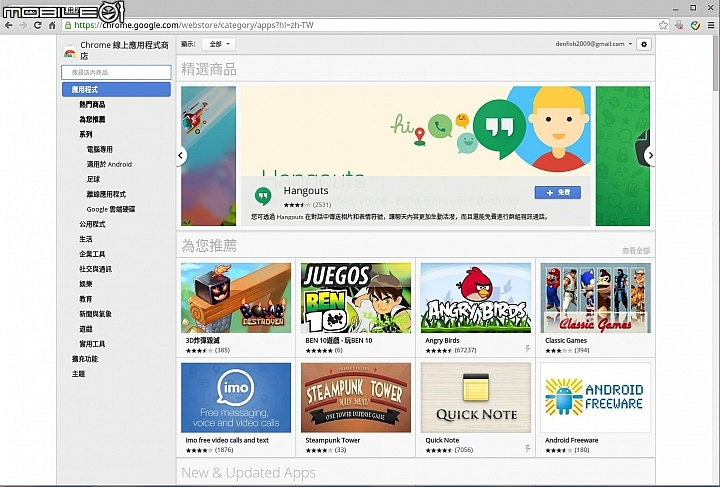Open the Chrome hamburger menu
The image size is (720, 487).
click(x=711, y=25)
